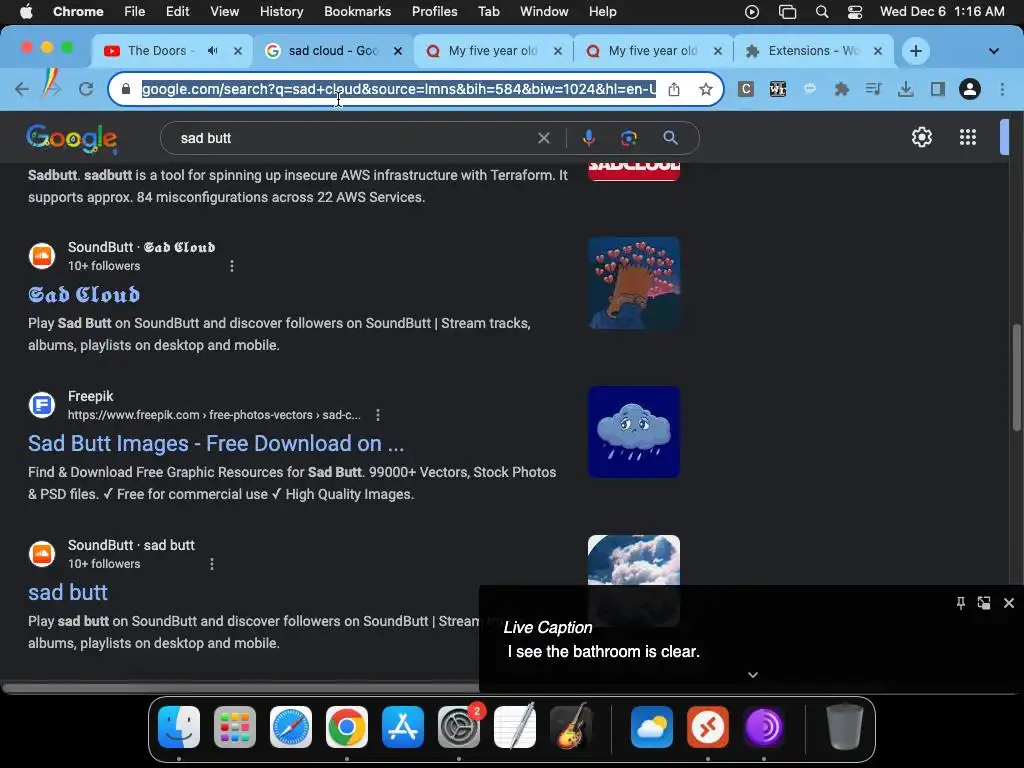
Task: Click the page vertical scrollbar thumb
Action: click(1016, 377)
